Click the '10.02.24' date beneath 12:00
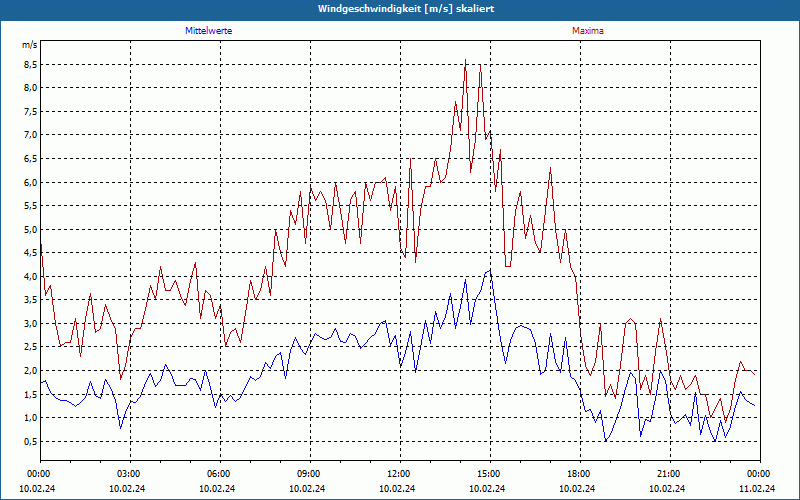 [x=397, y=488]
